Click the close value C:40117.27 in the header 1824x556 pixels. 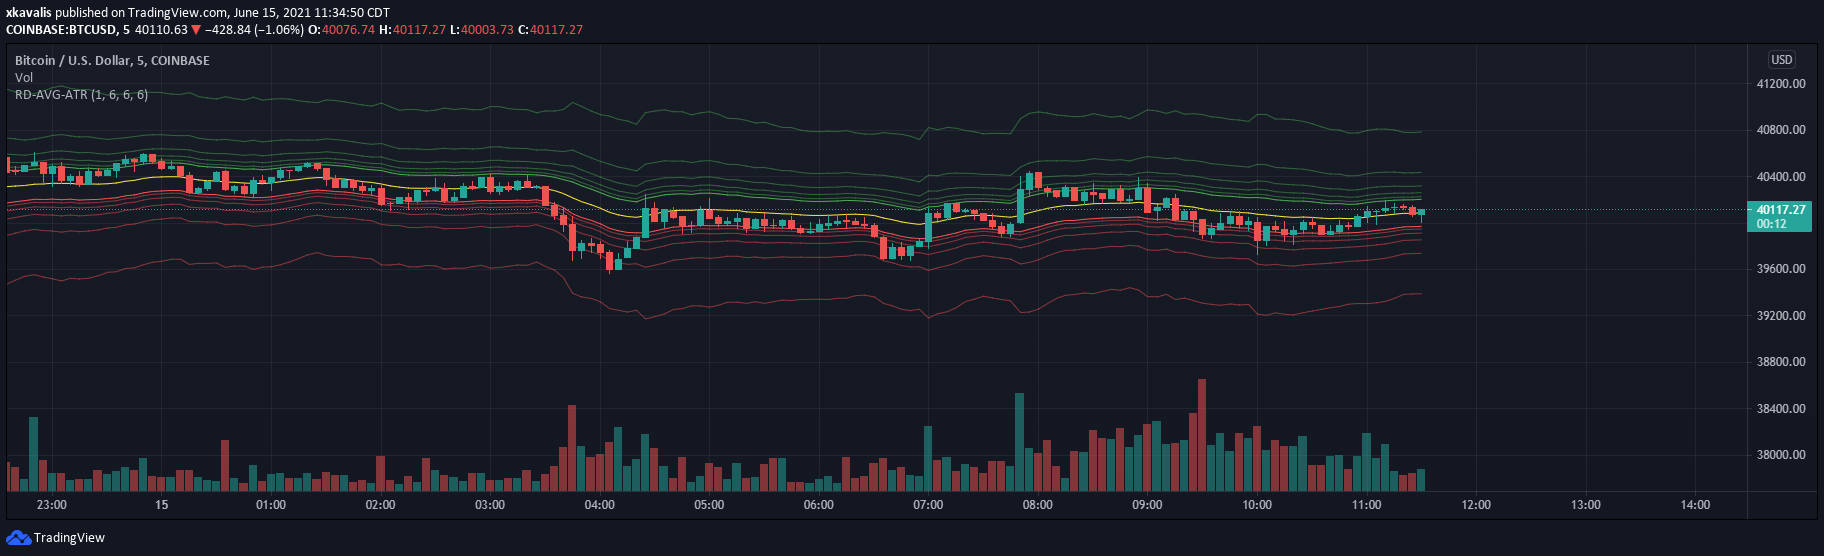click(550, 30)
